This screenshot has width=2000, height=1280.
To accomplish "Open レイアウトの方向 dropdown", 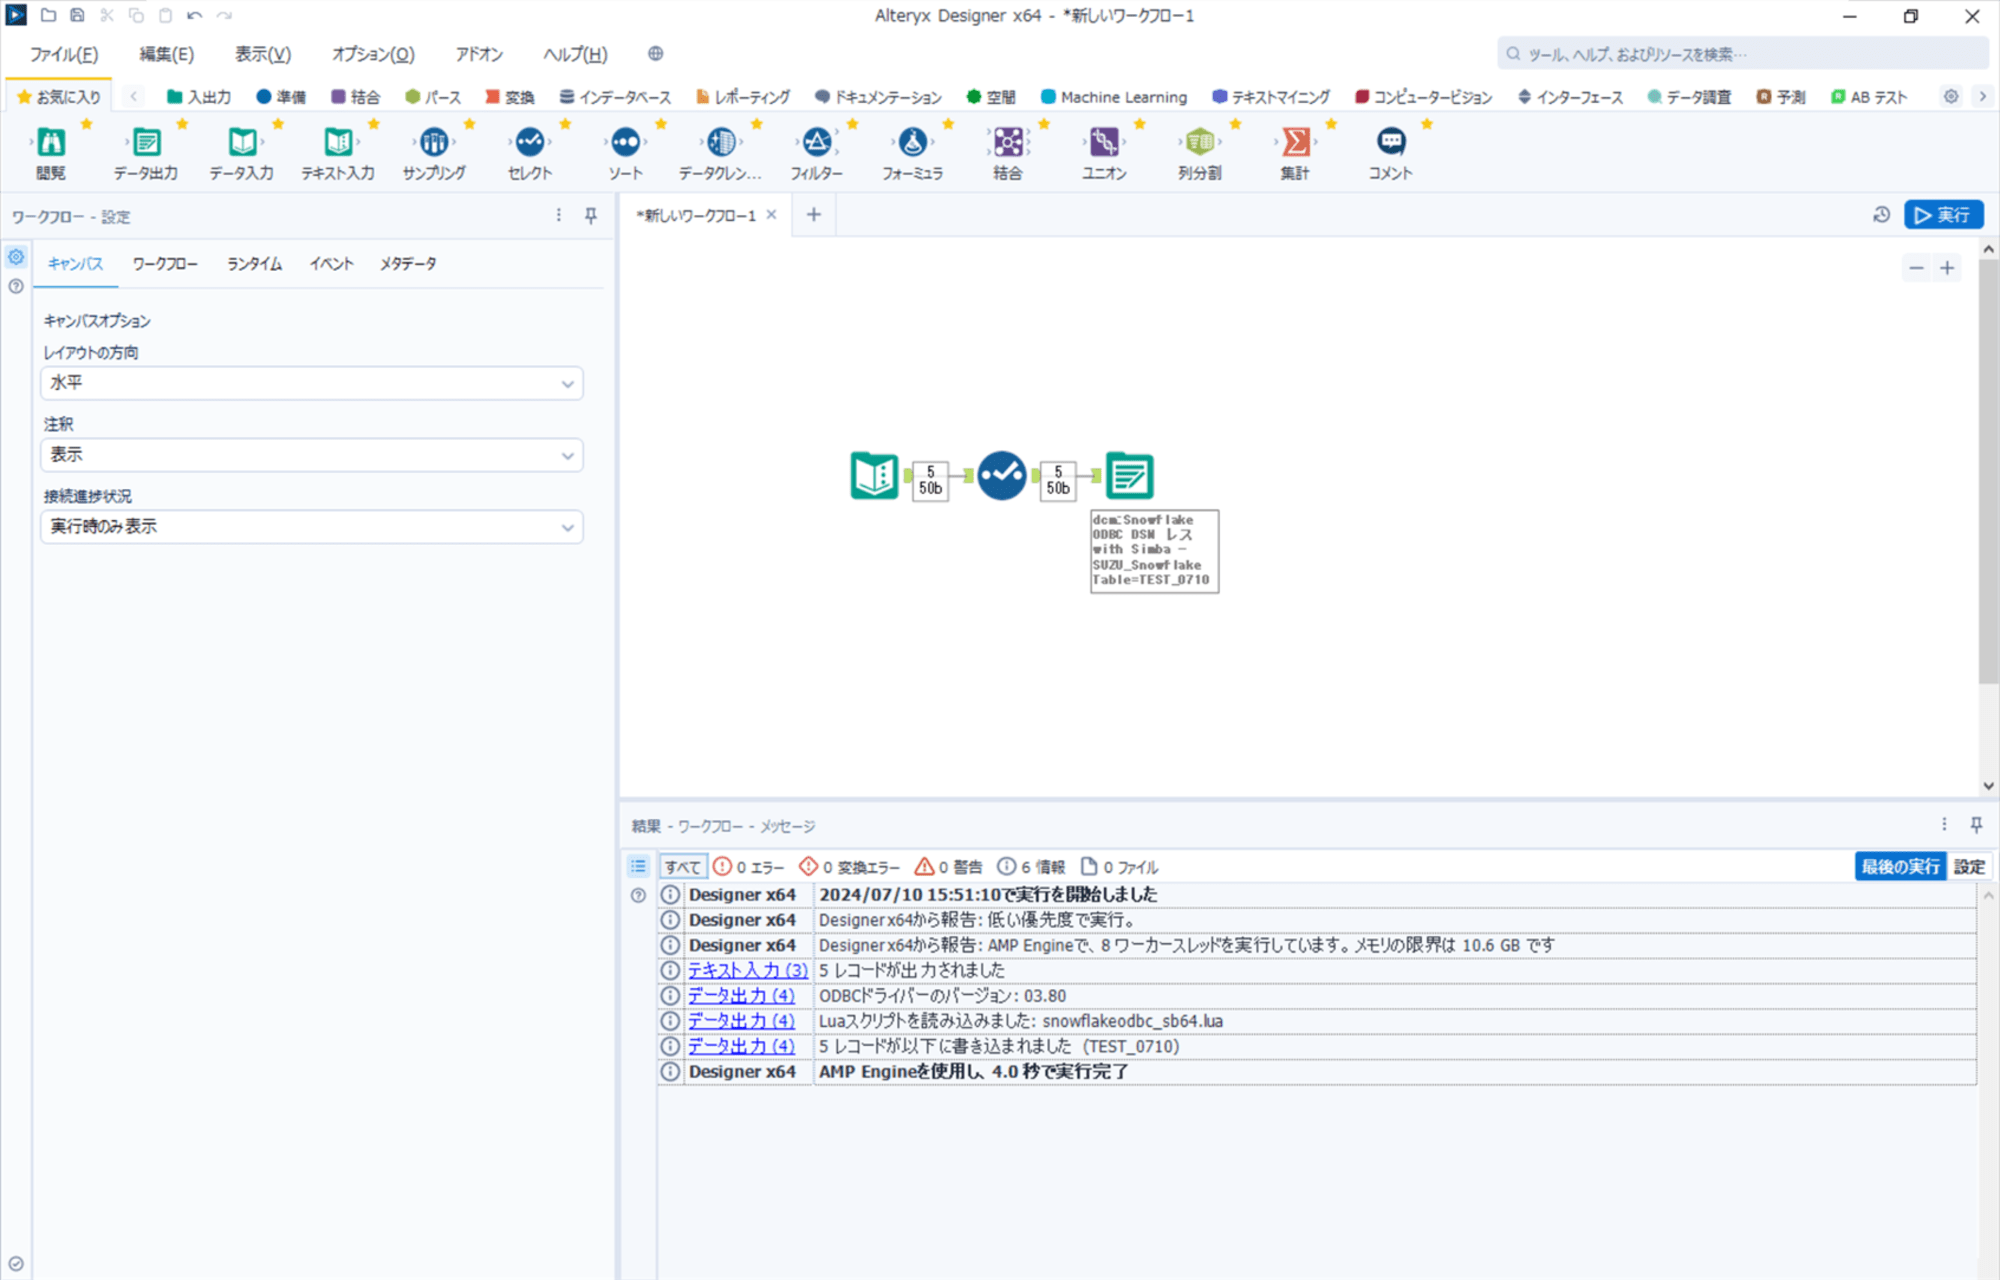I will point(312,383).
